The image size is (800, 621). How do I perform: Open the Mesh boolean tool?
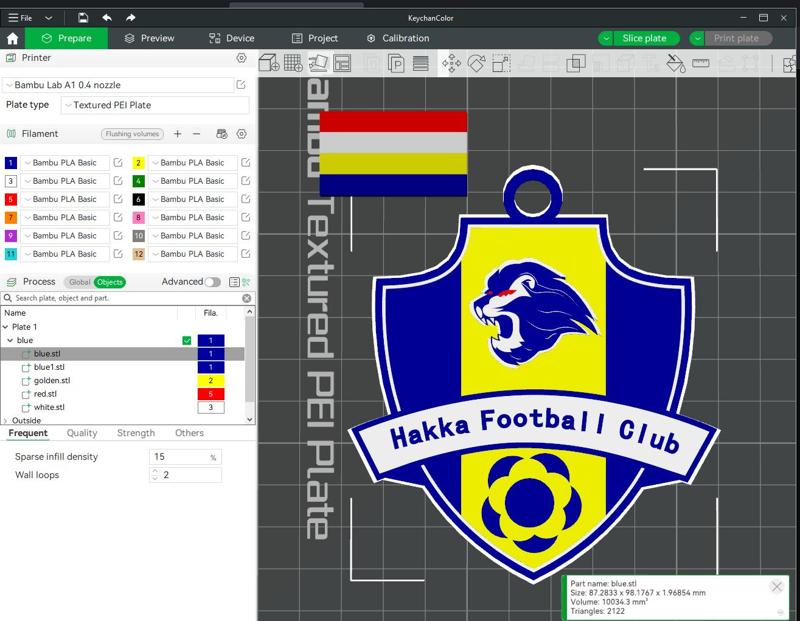coord(576,63)
